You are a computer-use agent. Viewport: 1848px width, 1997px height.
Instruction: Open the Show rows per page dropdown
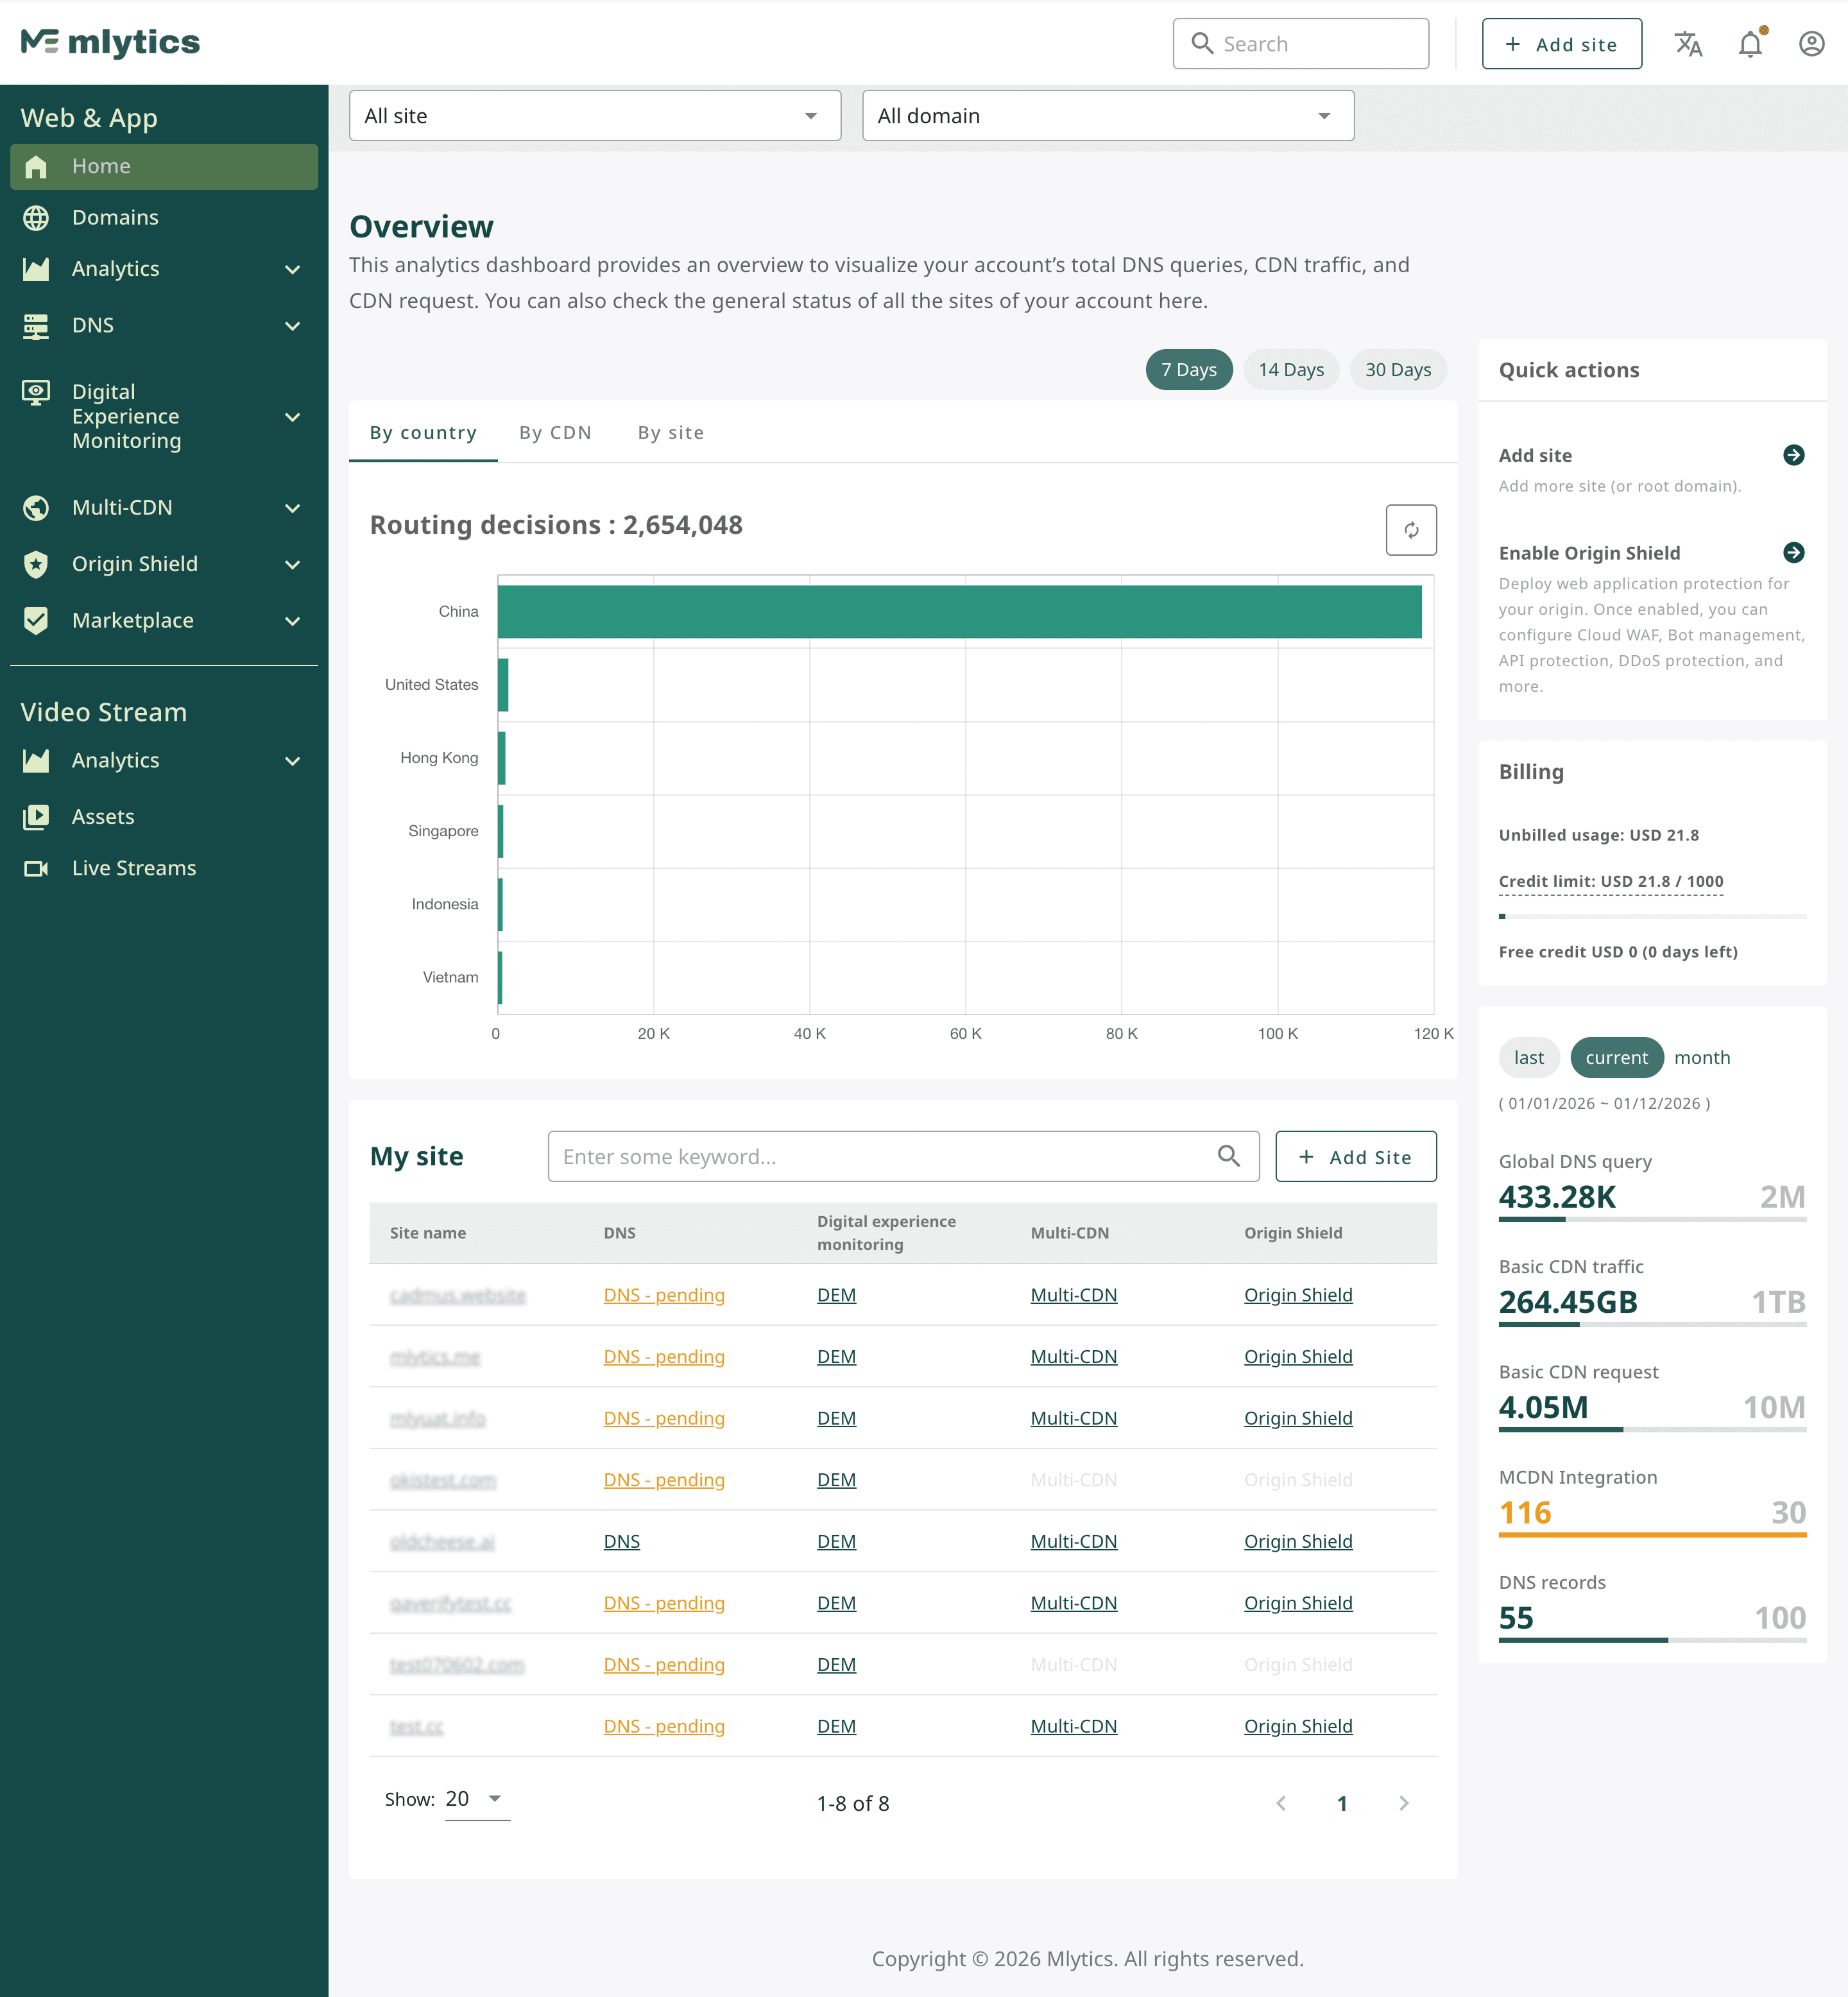[476, 1799]
